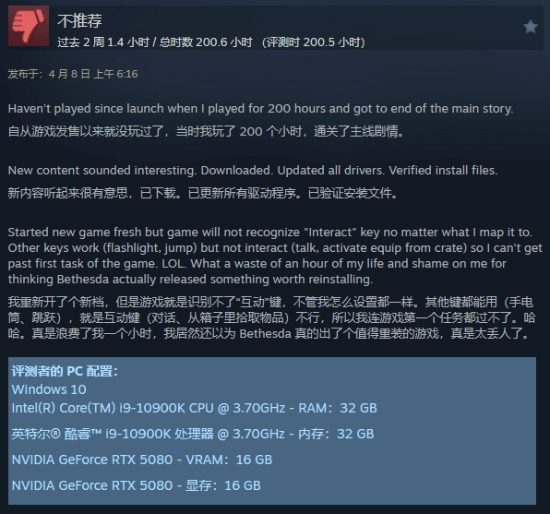Select the line starting 自从游戏发售以来

coord(206,132)
